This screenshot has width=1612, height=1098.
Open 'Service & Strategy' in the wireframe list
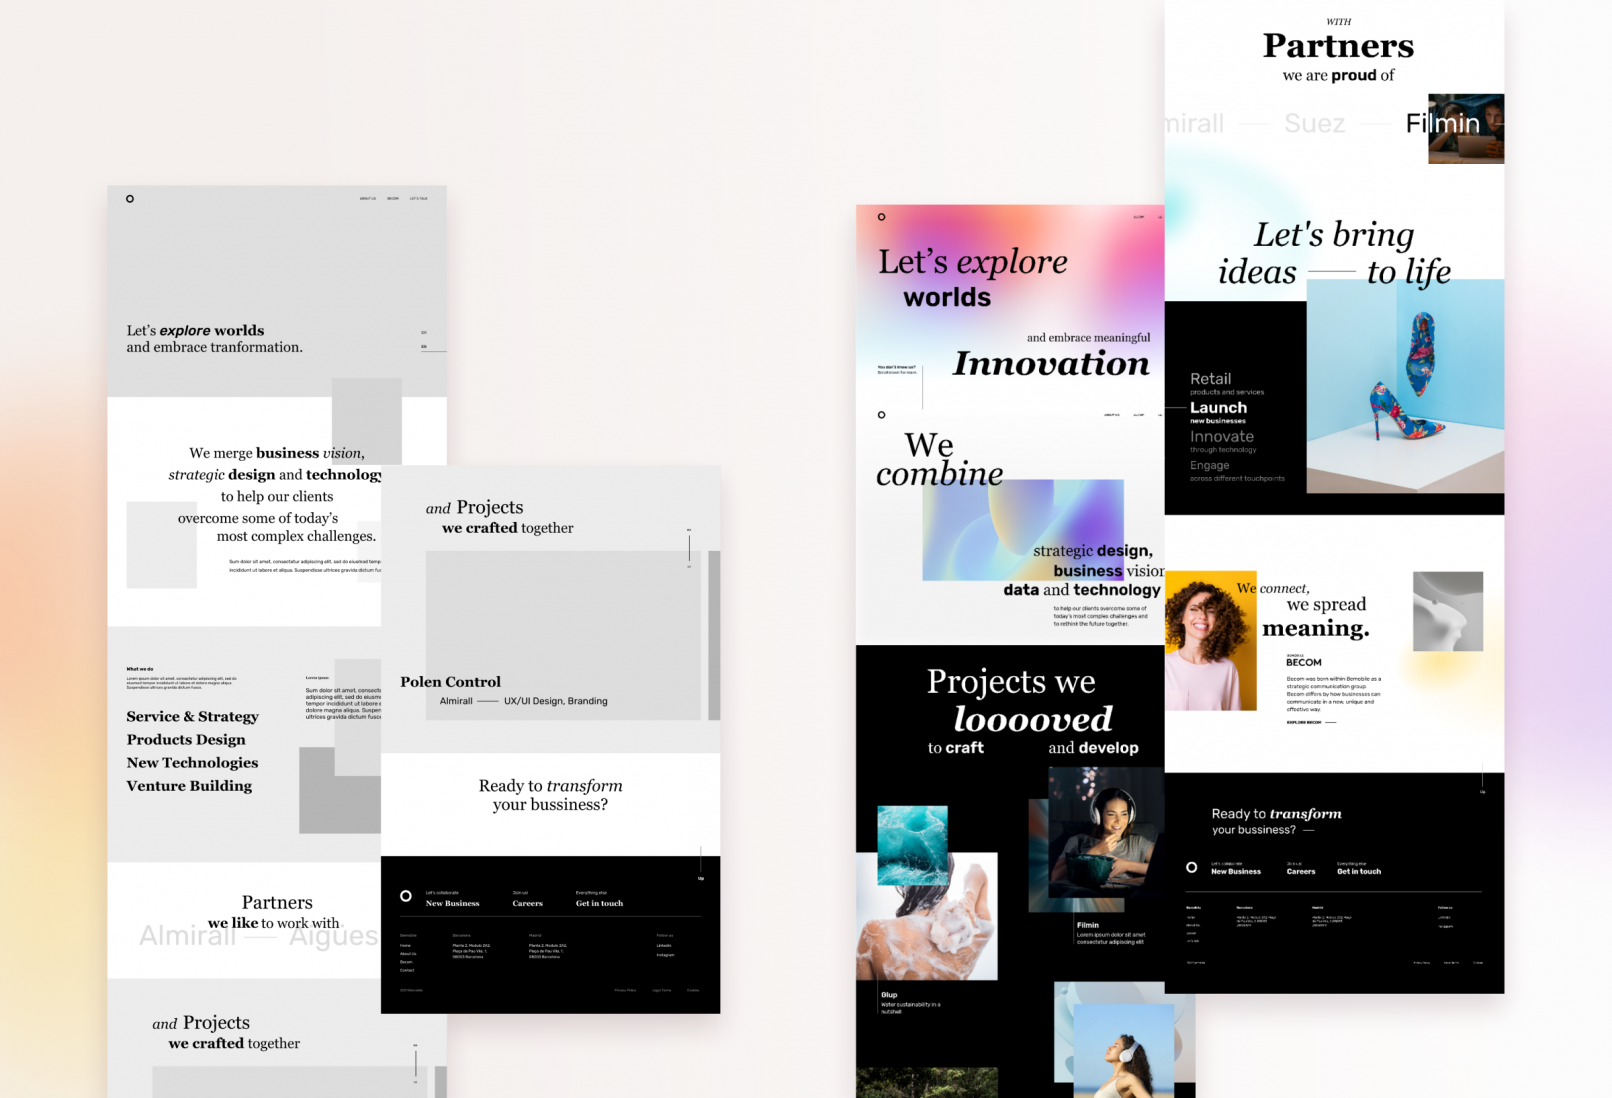click(192, 717)
